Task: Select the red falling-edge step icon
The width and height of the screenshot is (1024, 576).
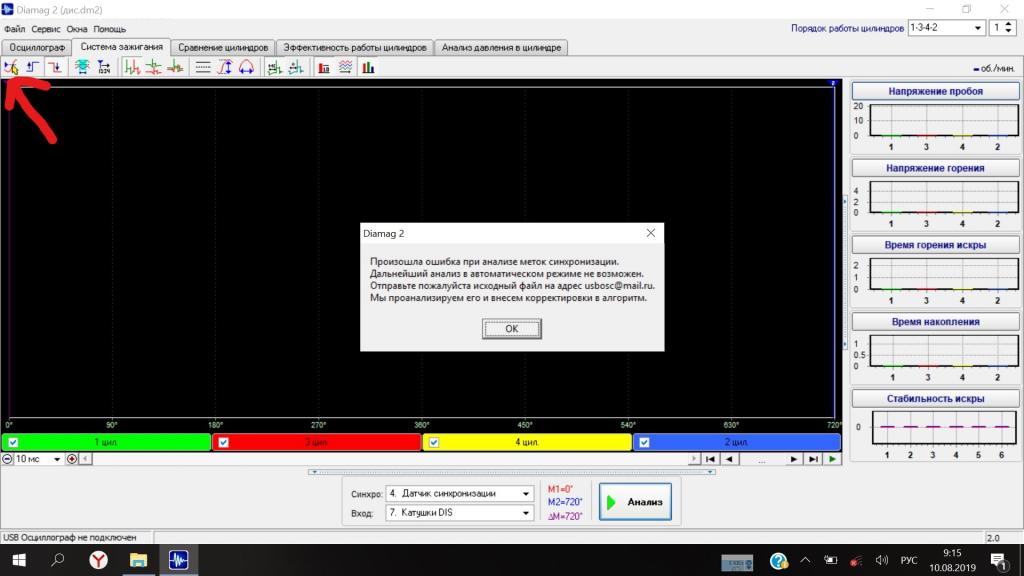Action: (55, 67)
